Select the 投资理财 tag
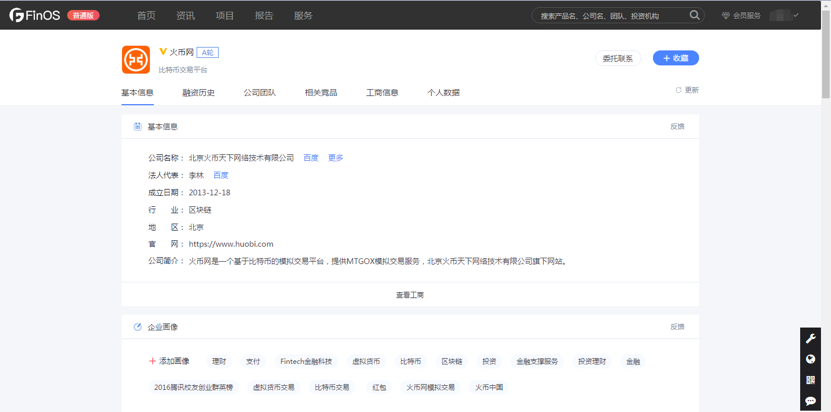Screen dimensions: 831x412 pos(592,362)
